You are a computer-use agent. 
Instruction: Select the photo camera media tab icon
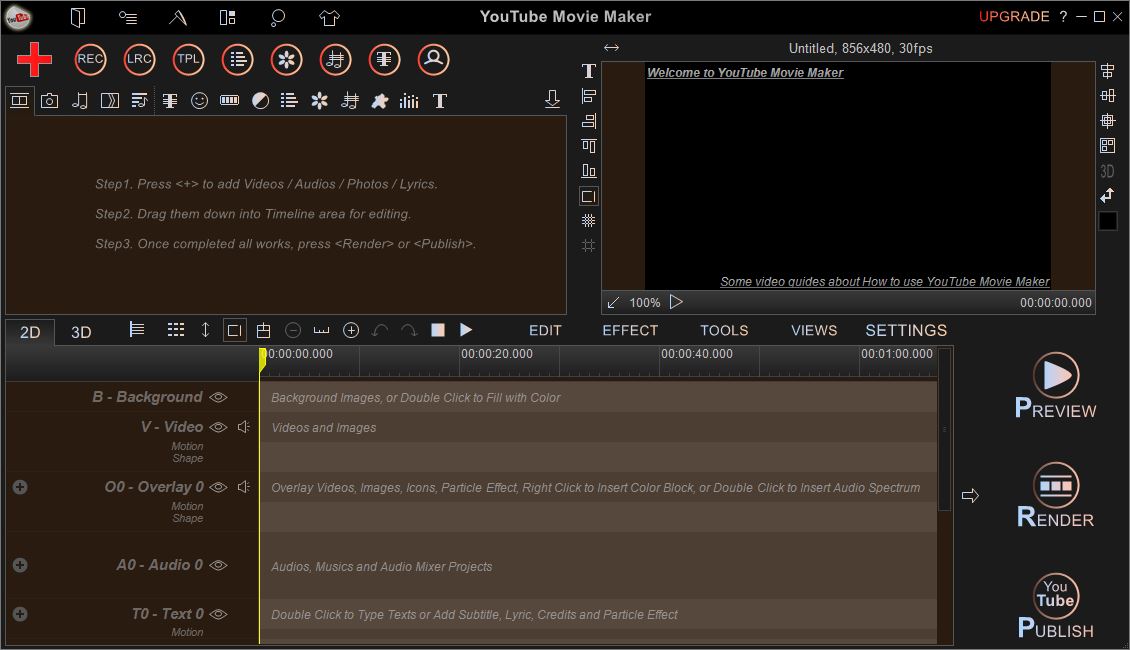click(49, 101)
